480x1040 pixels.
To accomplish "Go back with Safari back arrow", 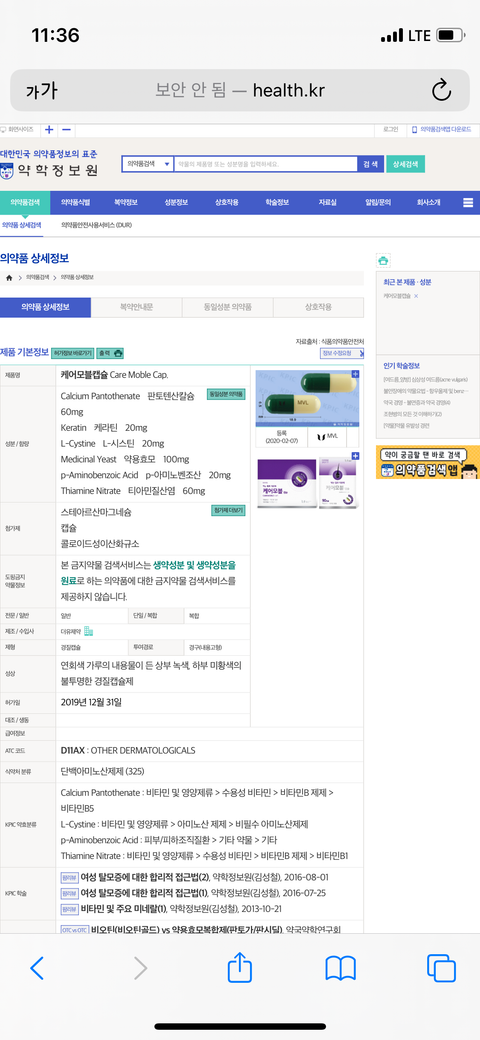I will [x=37, y=969].
